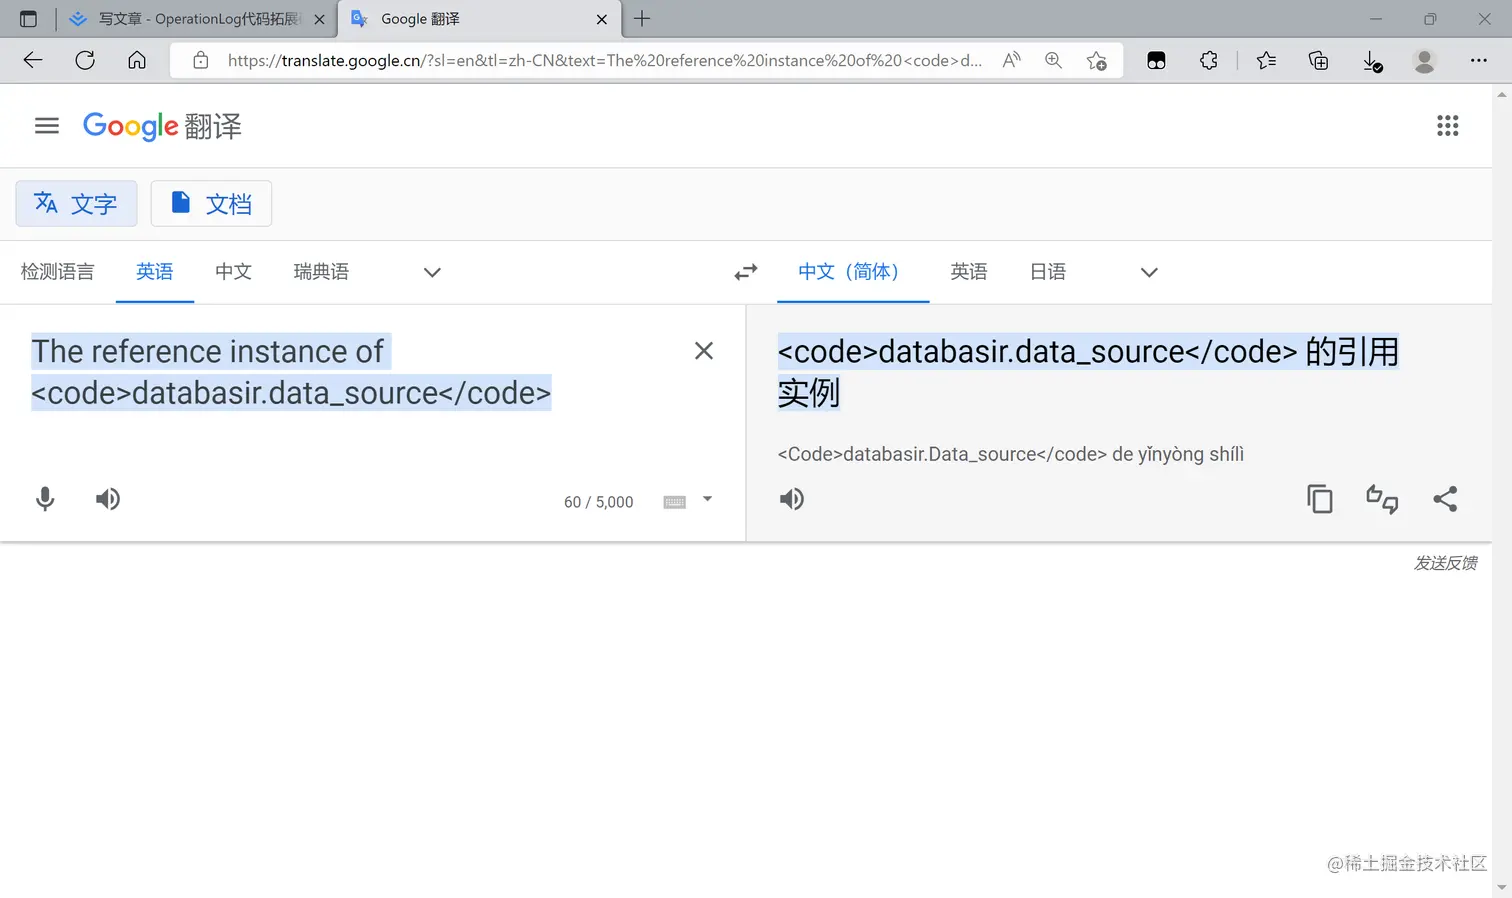Listen to the source text
1512x898 pixels.
tap(108, 499)
